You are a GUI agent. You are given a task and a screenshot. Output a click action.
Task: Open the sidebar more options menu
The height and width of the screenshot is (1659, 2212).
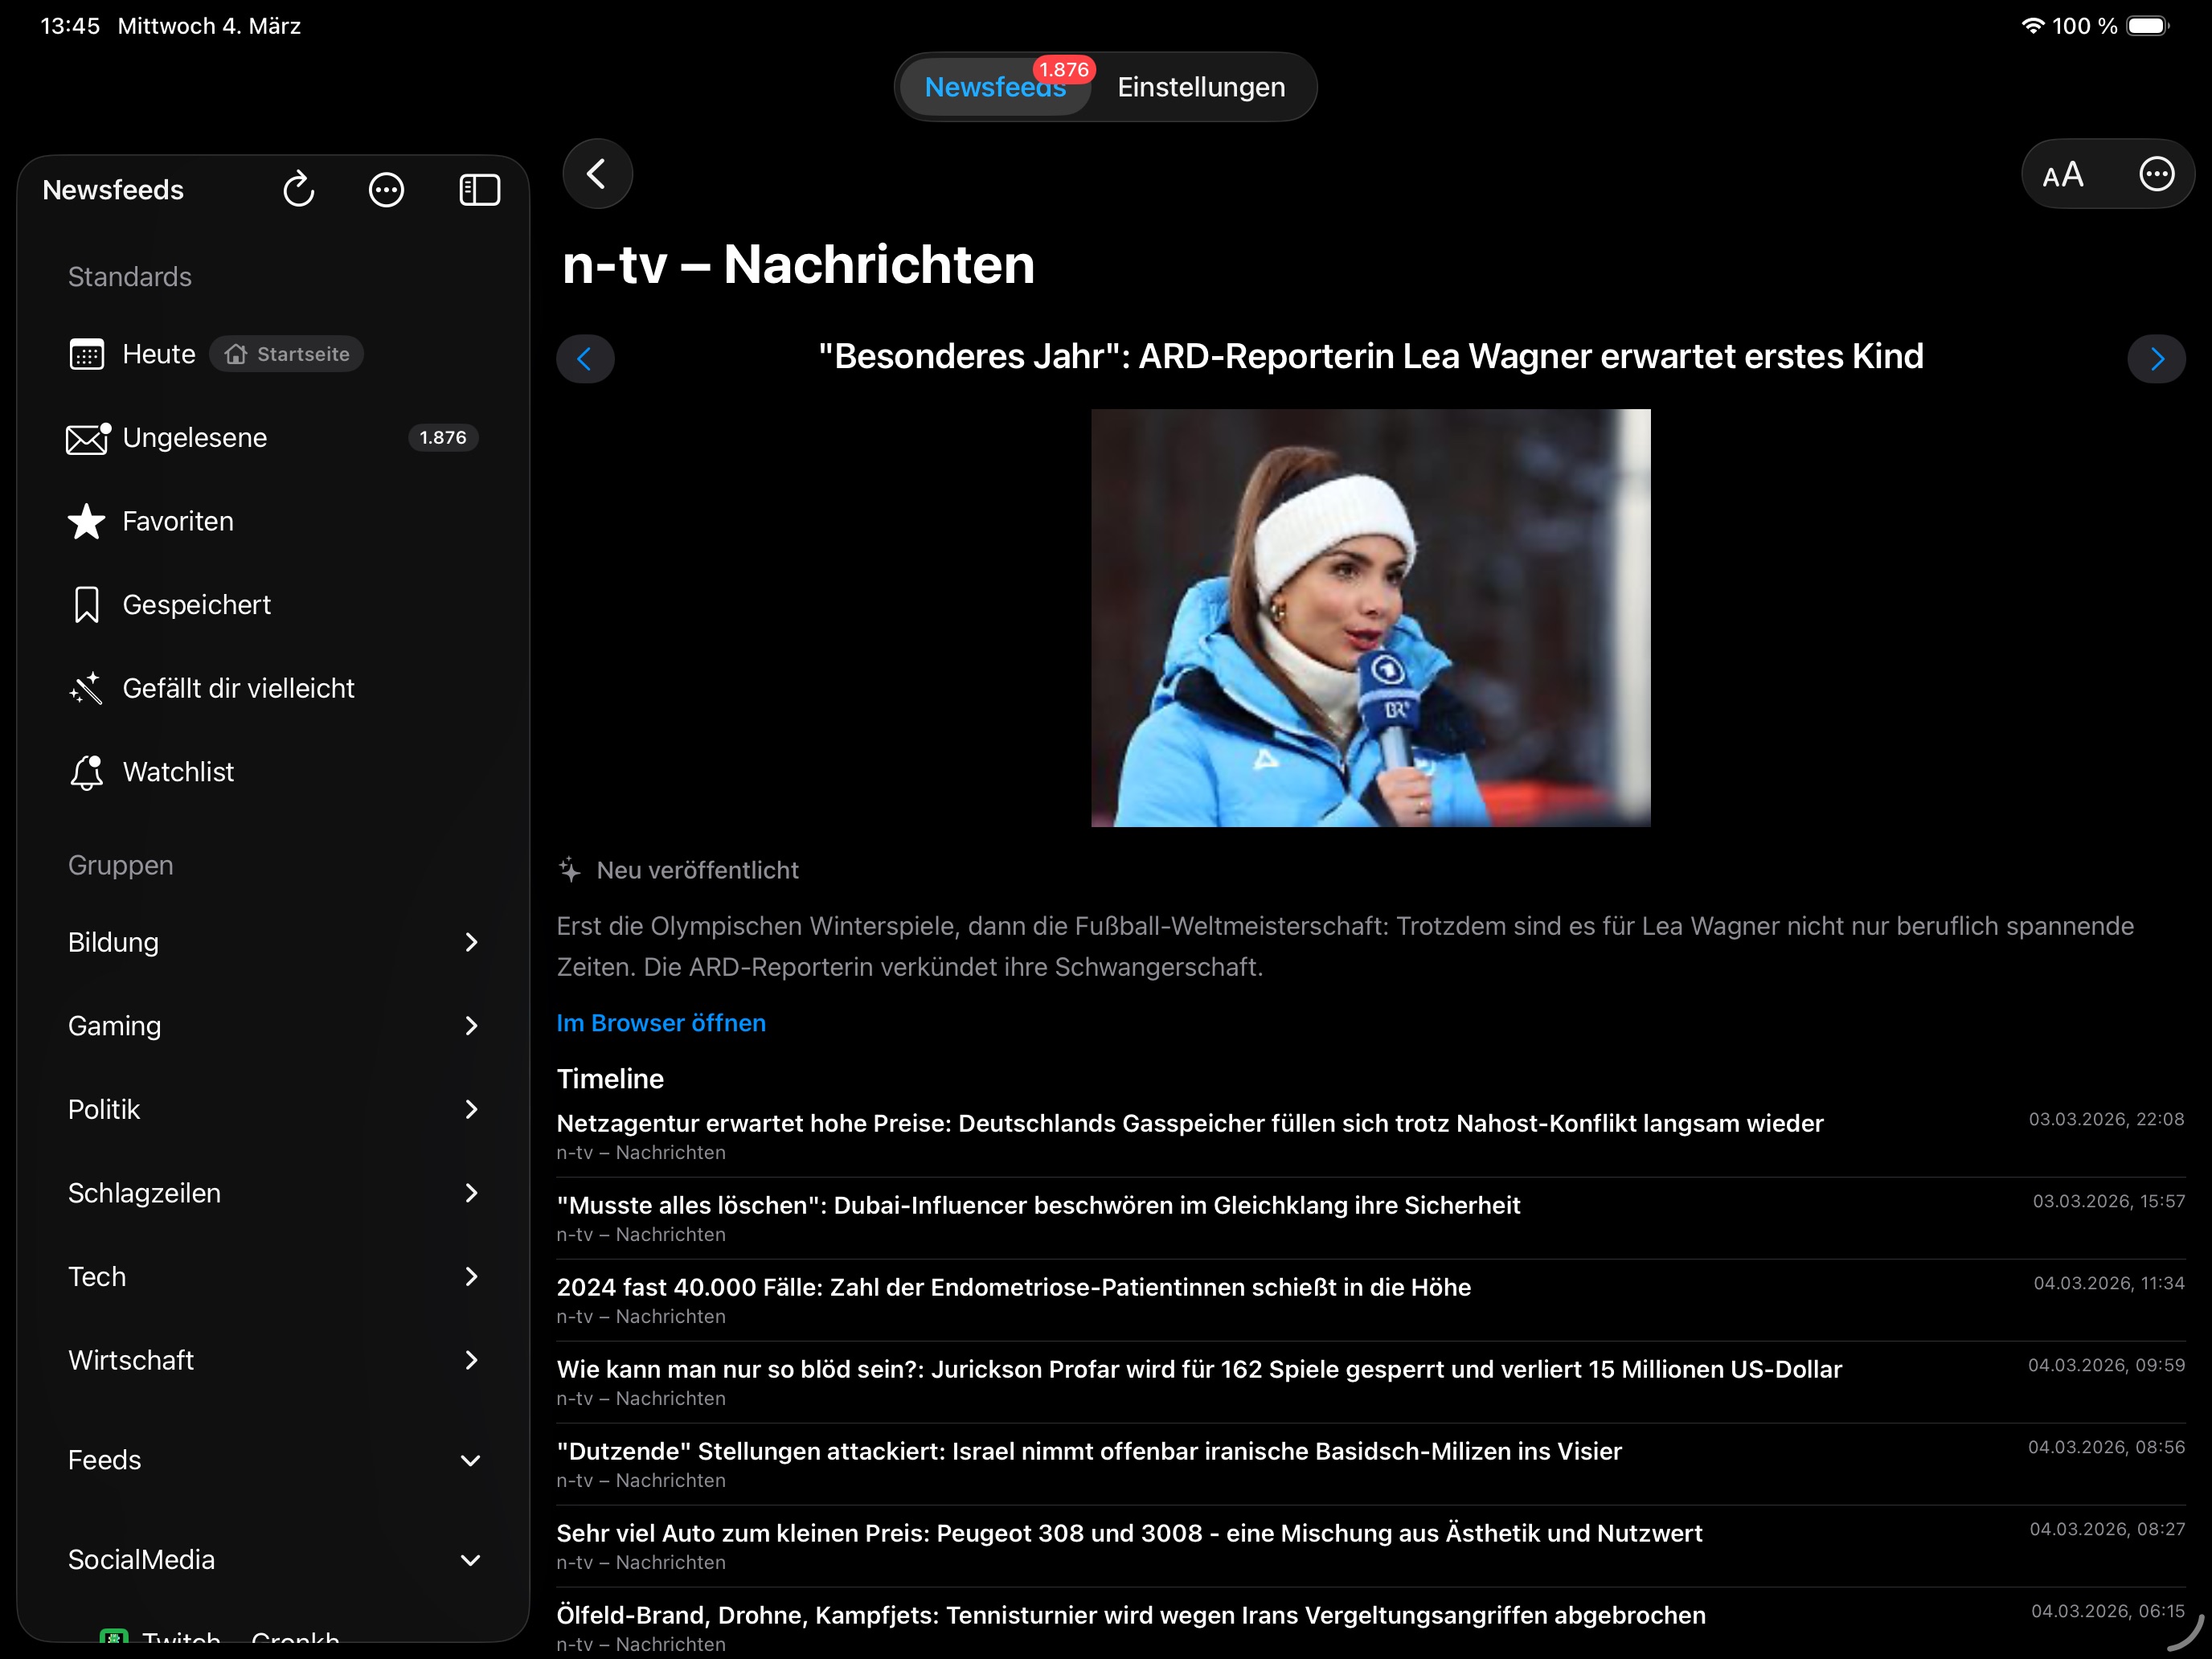pyautogui.click(x=386, y=189)
